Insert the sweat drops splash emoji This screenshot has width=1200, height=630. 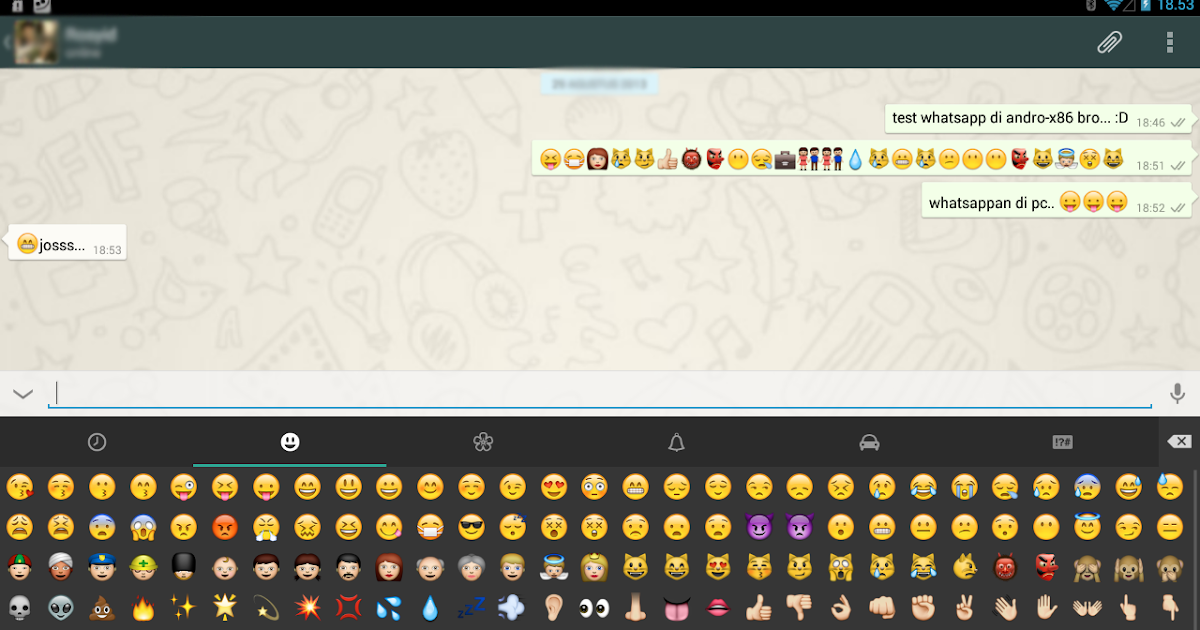tap(388, 606)
